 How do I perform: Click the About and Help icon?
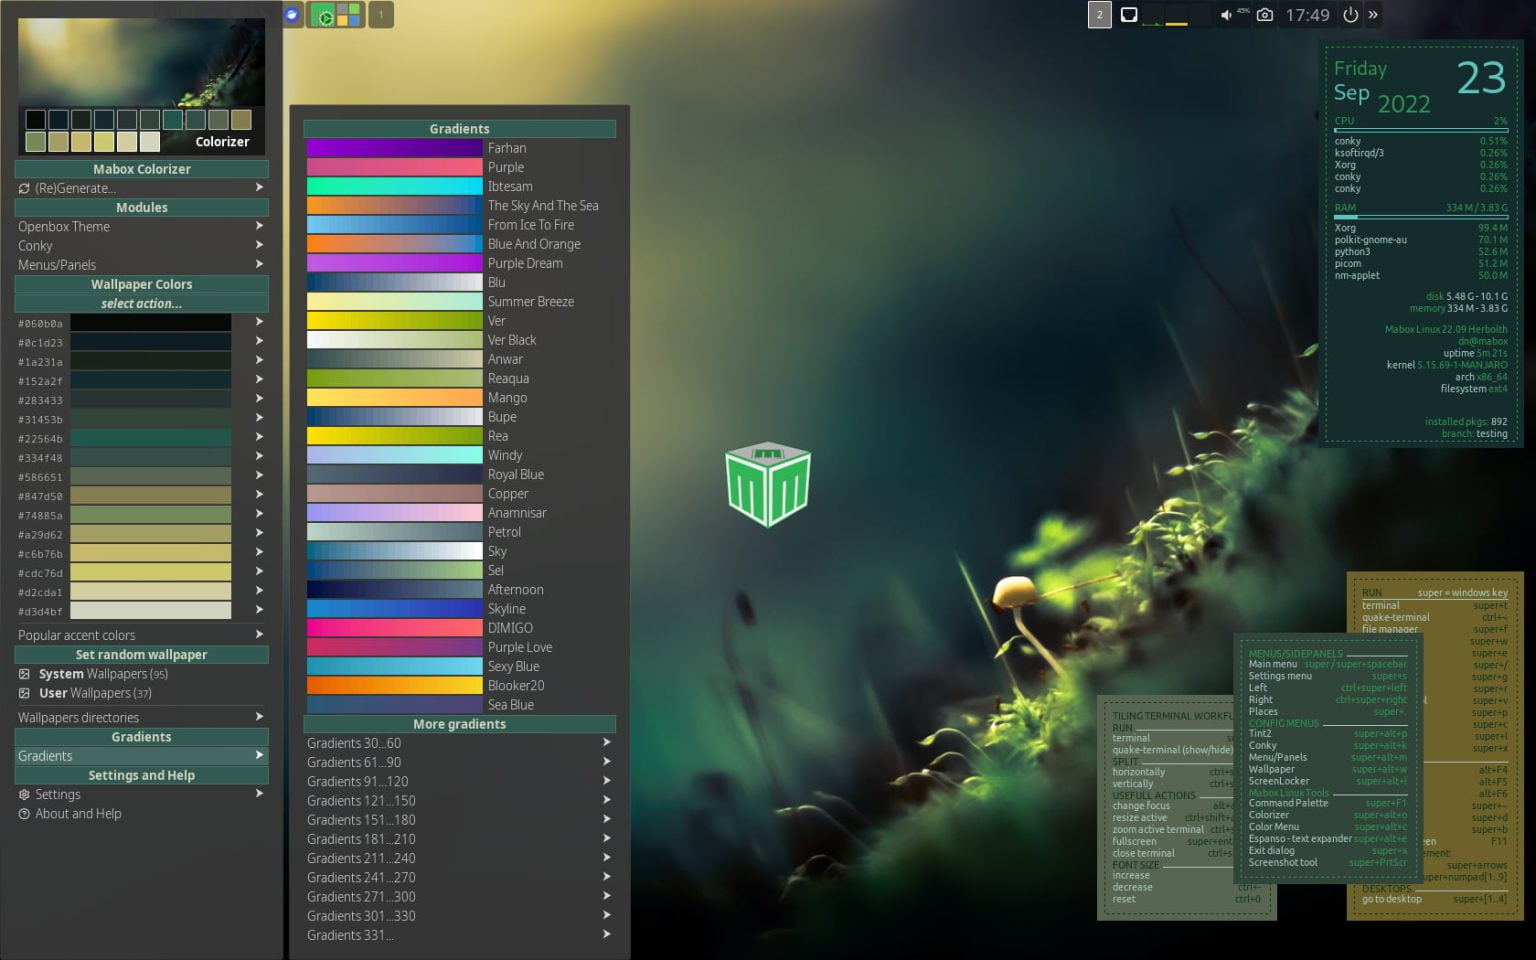coord(24,813)
